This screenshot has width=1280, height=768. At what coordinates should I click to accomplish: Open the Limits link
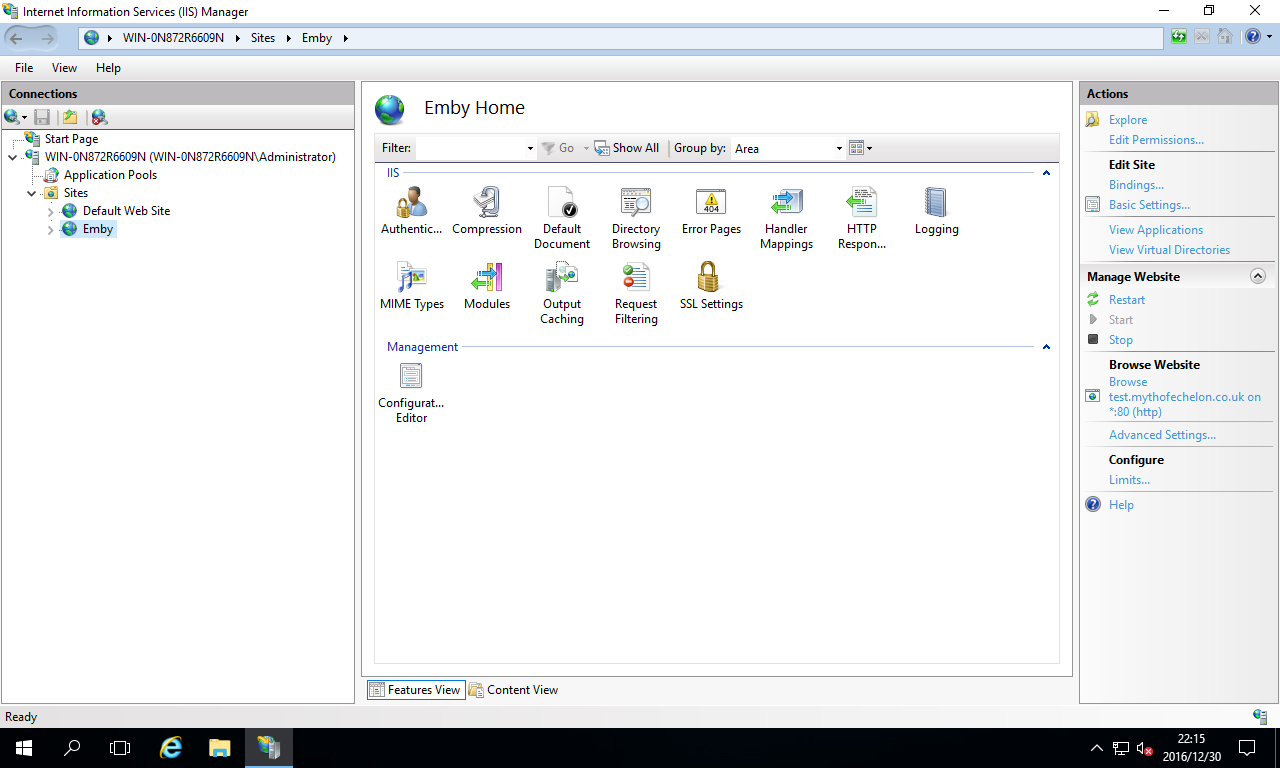(x=1129, y=480)
